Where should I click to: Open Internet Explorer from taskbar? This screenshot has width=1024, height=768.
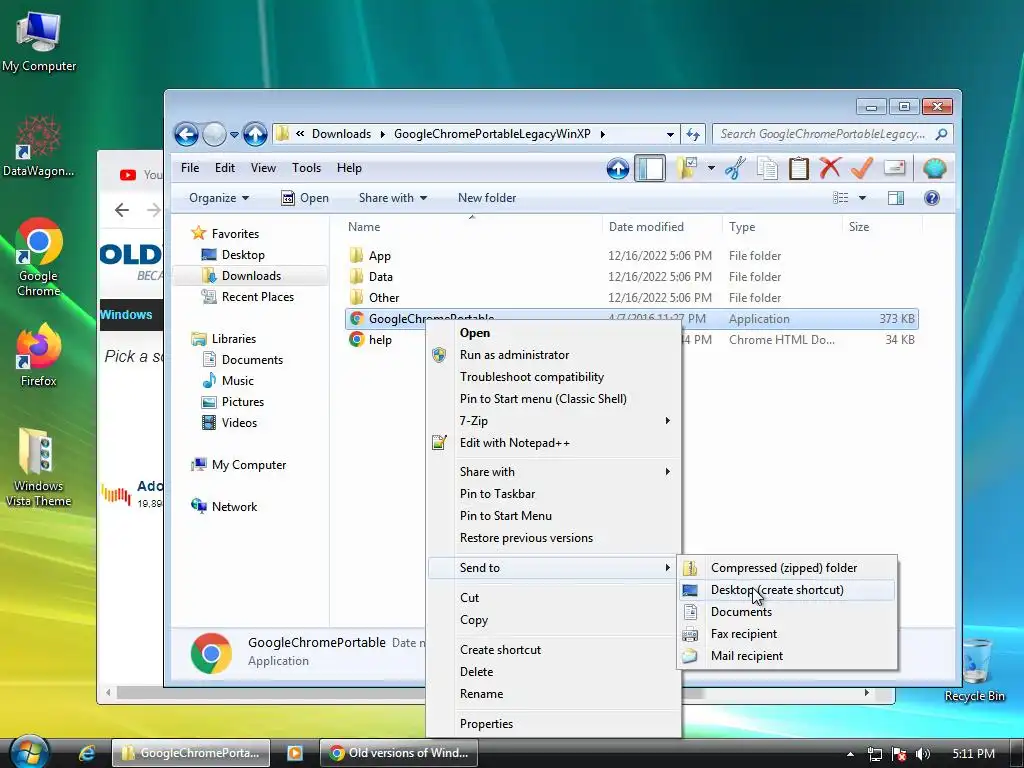87,753
